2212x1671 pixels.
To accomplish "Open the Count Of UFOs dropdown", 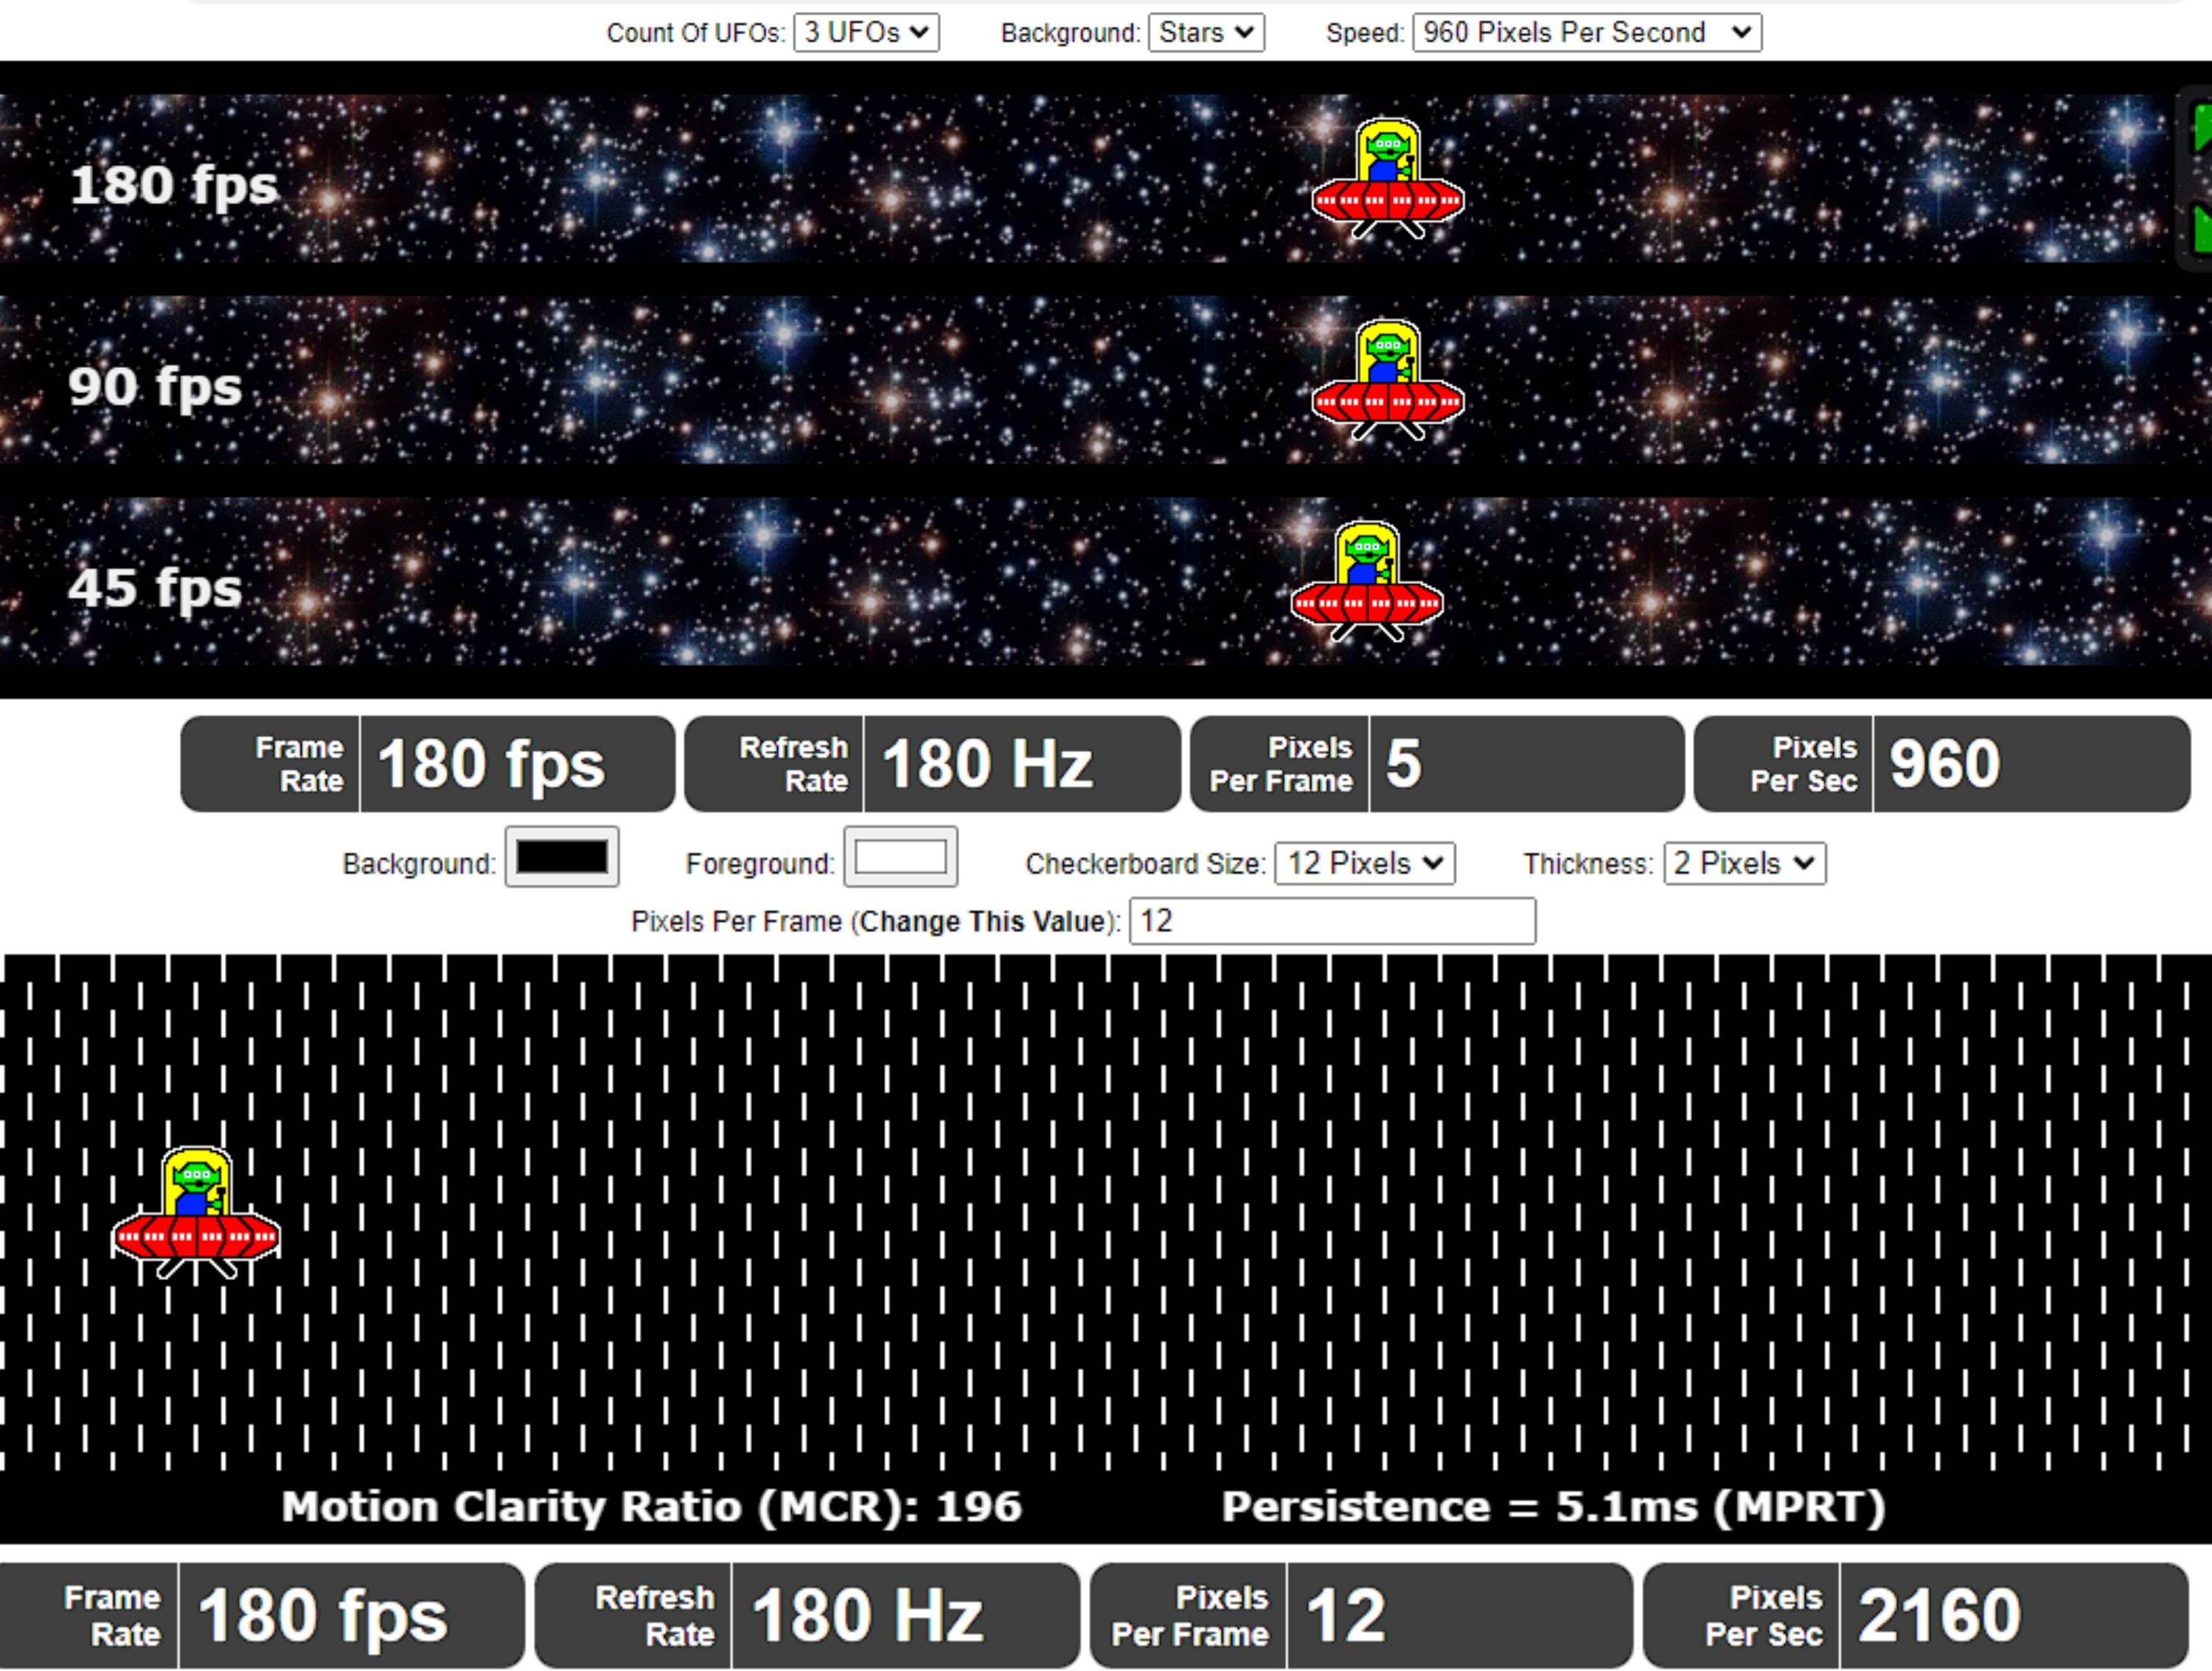I will 866,33.
